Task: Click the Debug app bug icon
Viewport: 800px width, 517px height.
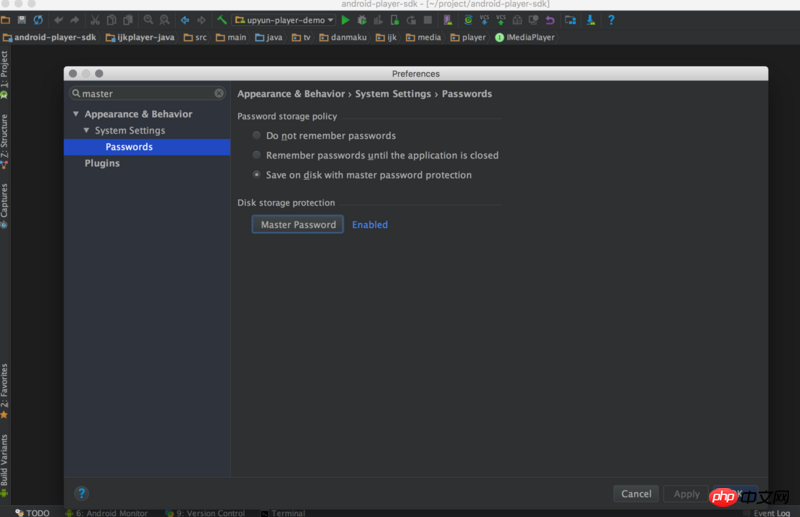Action: pos(362,20)
